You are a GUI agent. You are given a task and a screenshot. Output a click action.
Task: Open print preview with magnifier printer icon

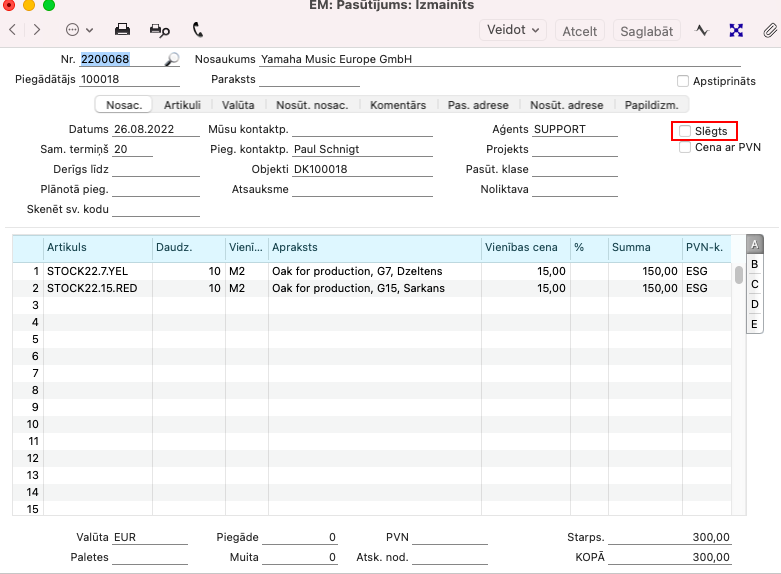[x=159, y=30]
